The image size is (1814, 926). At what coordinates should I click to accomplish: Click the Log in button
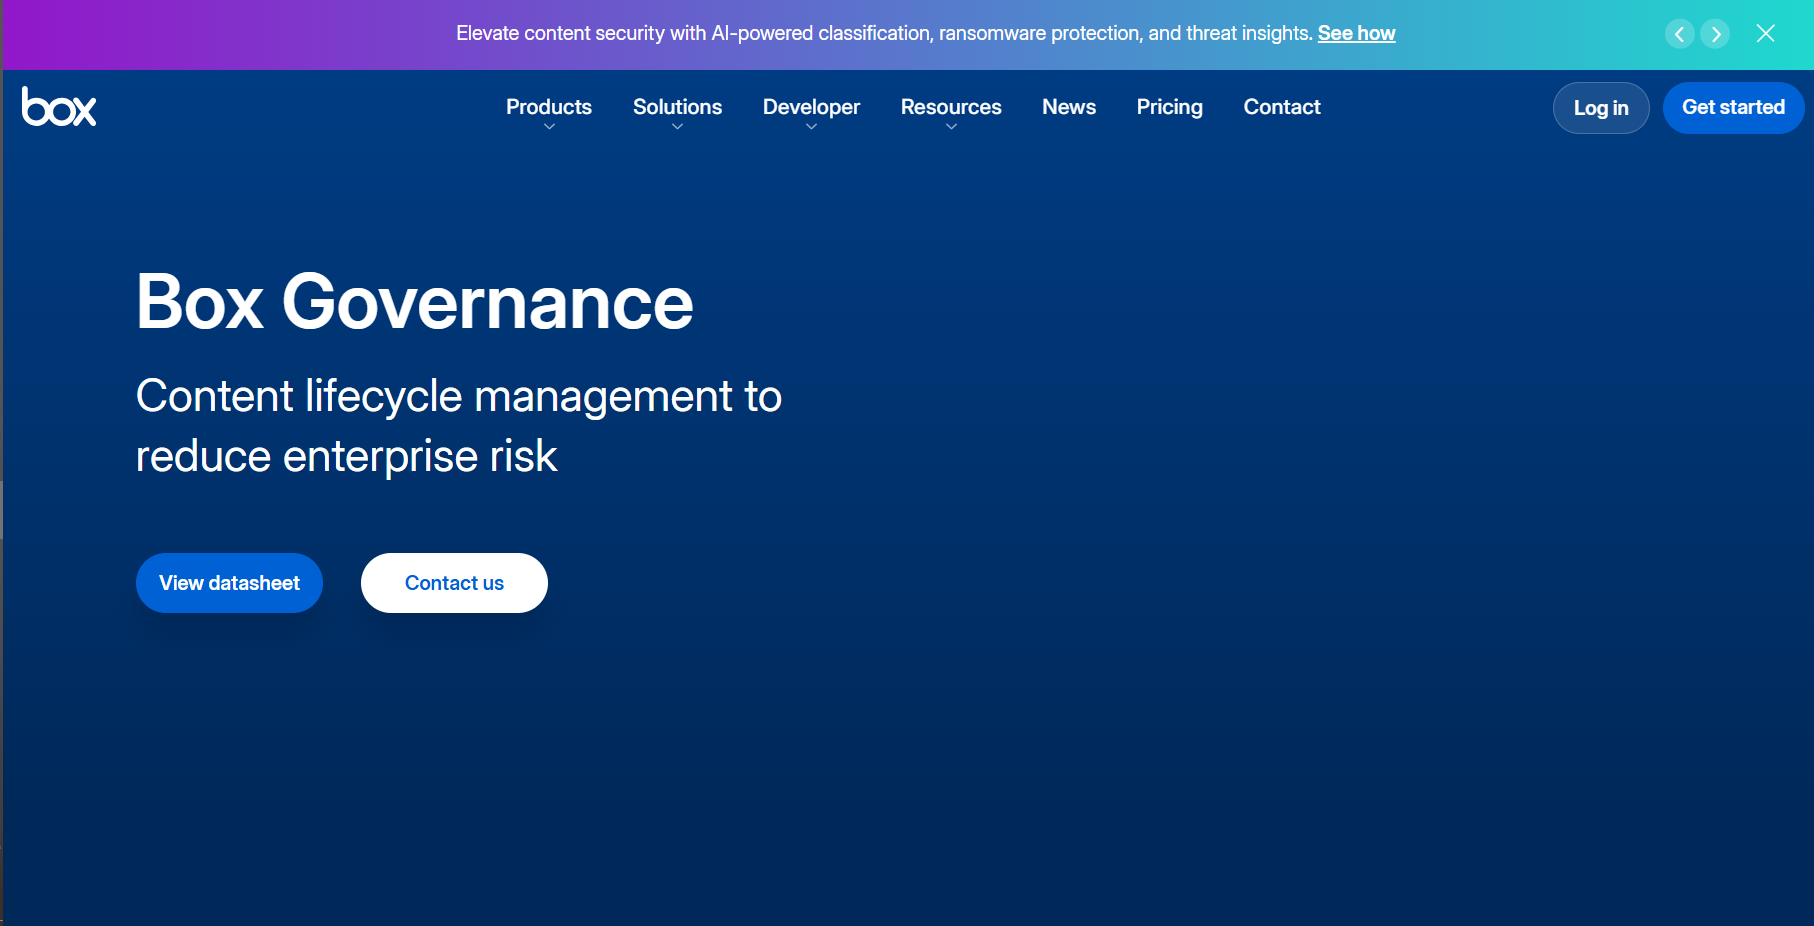1600,107
